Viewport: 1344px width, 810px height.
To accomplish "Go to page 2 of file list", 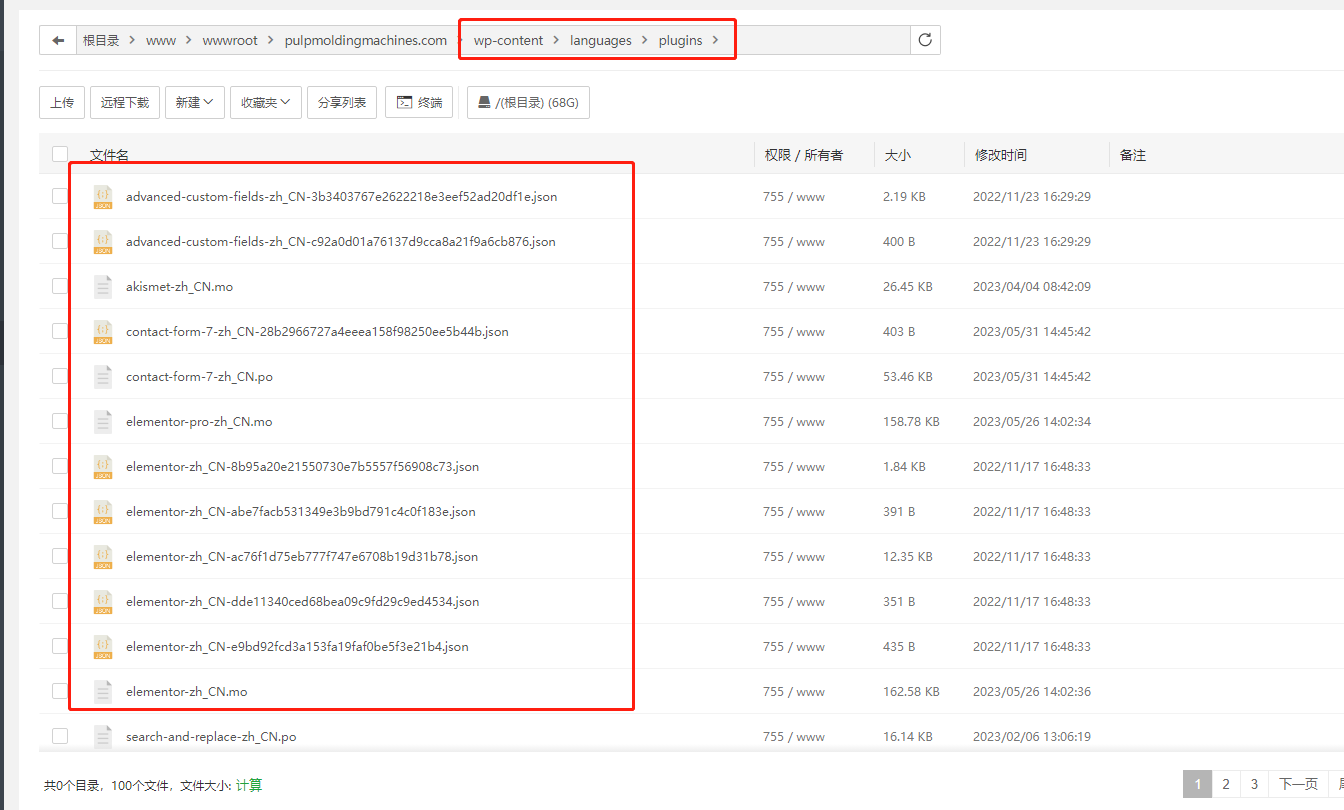I will 1226,784.
